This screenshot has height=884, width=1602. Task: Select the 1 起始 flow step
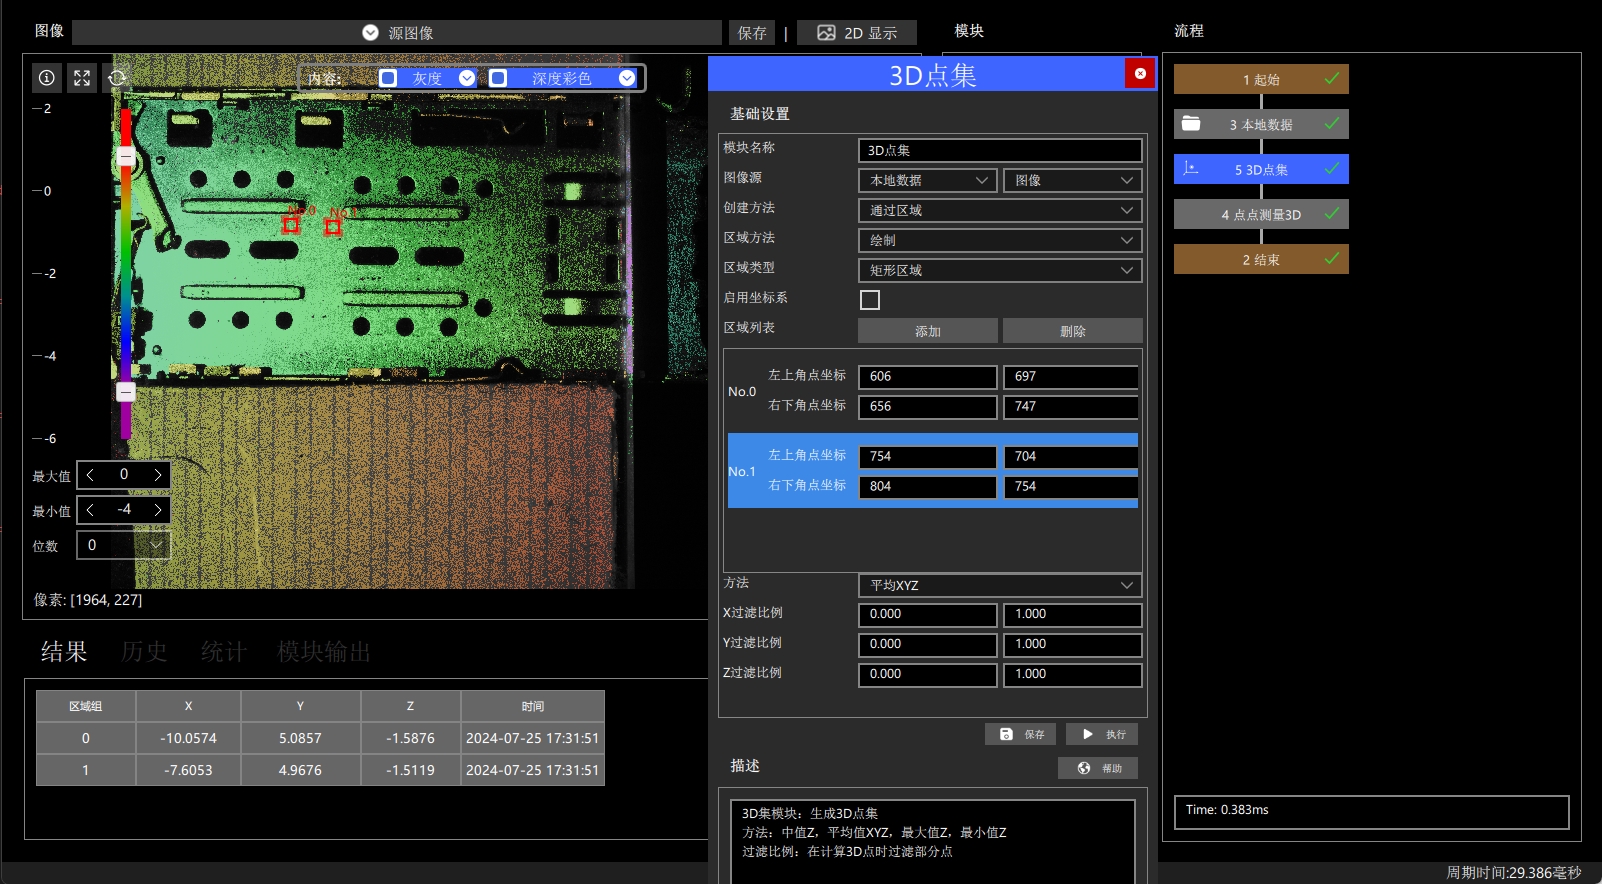[x=1261, y=79]
